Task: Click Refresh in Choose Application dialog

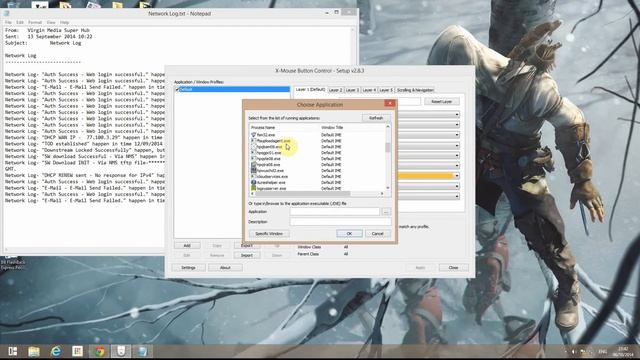Action: 376,118
